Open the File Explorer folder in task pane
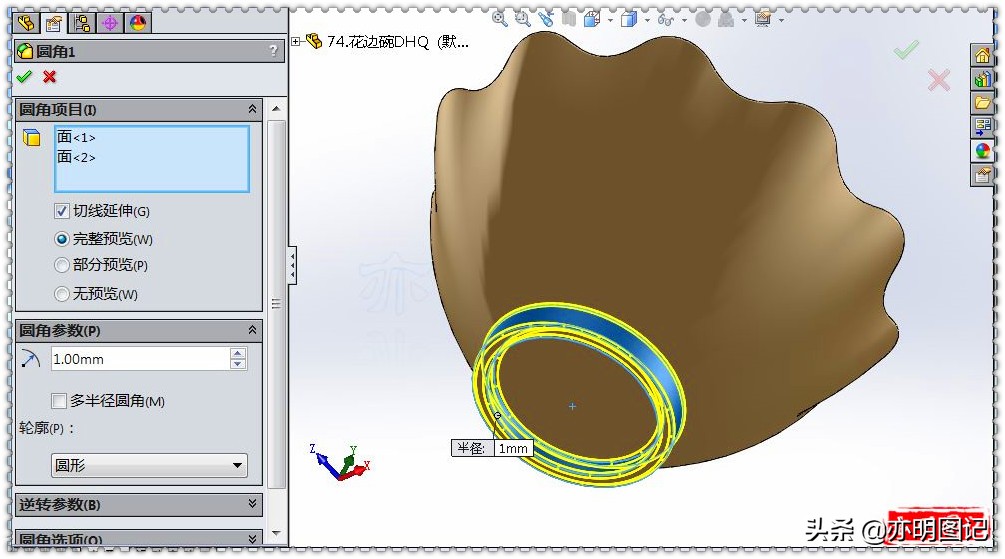The image size is (1005, 559). tap(983, 103)
